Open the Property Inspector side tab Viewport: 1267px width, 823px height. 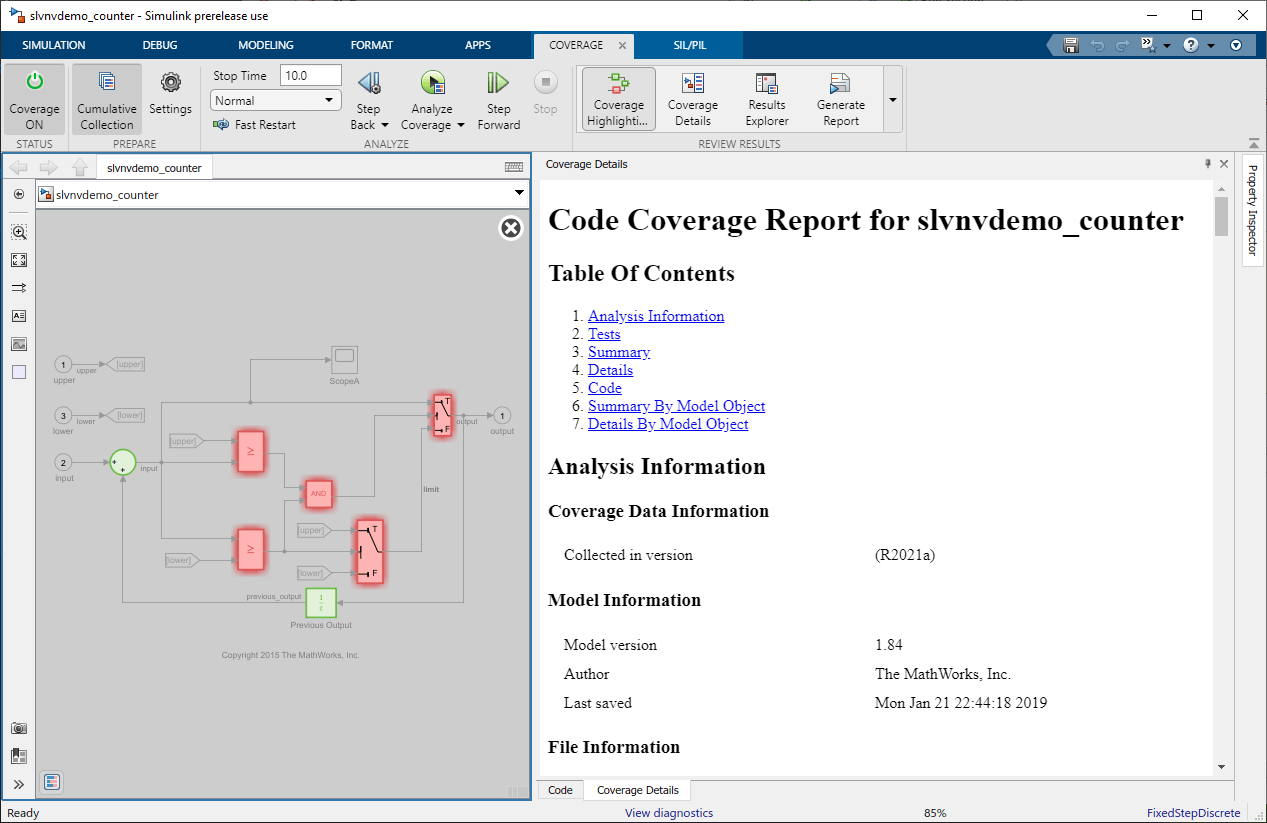1252,210
